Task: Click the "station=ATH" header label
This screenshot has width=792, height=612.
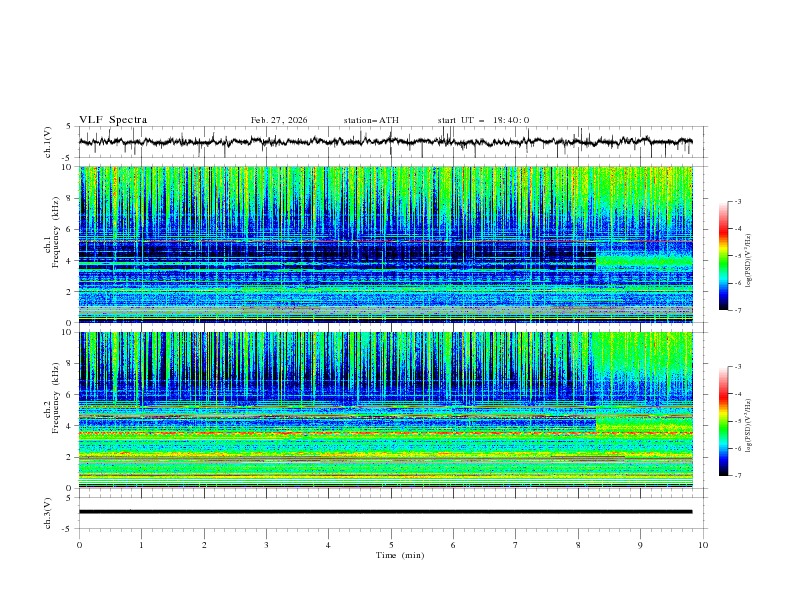Action: [371, 120]
